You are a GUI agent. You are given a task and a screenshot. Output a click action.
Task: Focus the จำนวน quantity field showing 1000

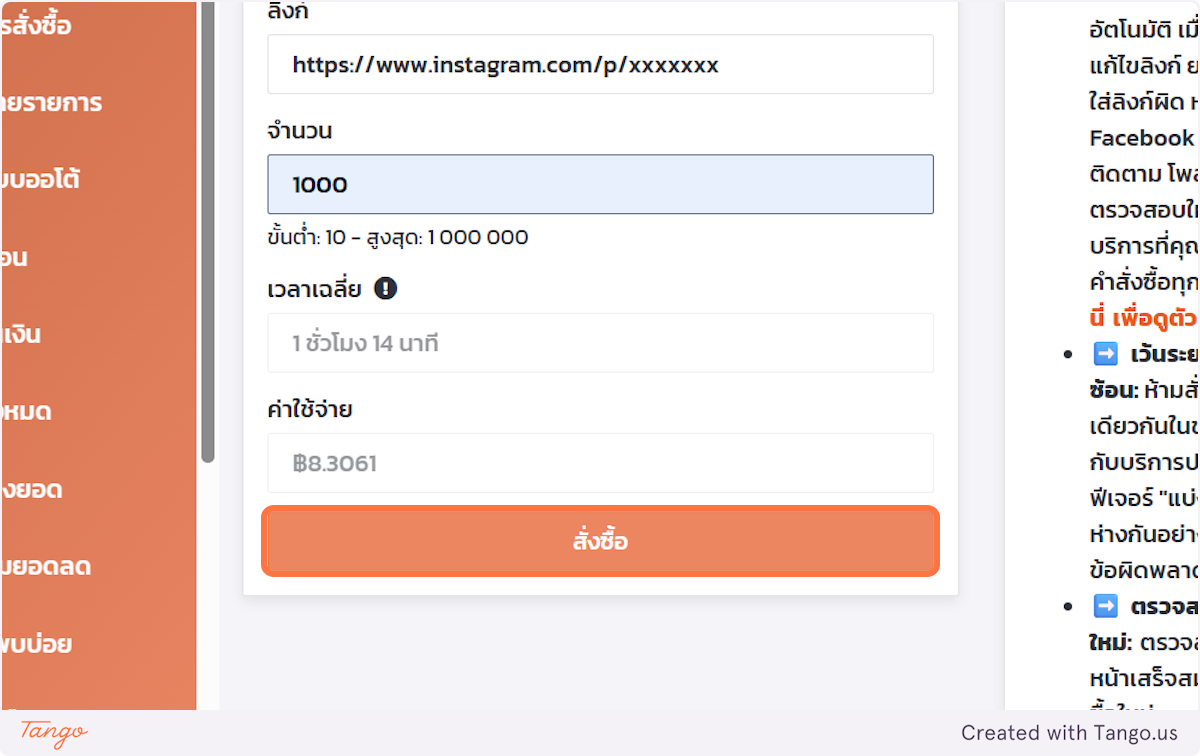click(600, 184)
